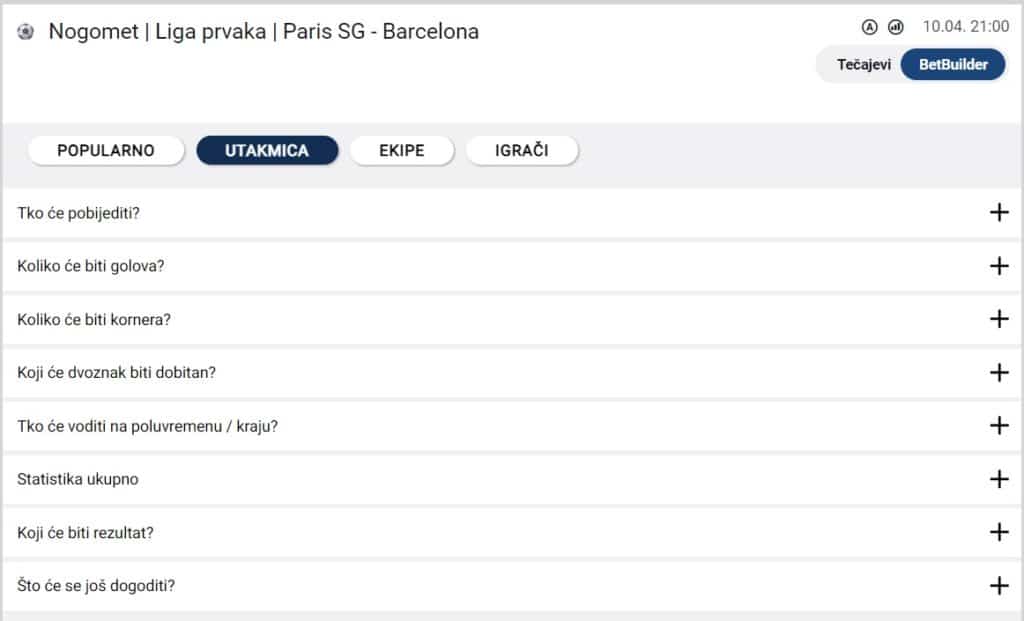Image resolution: width=1024 pixels, height=621 pixels.
Task: Select the UTAKMICA tab
Action: click(267, 151)
